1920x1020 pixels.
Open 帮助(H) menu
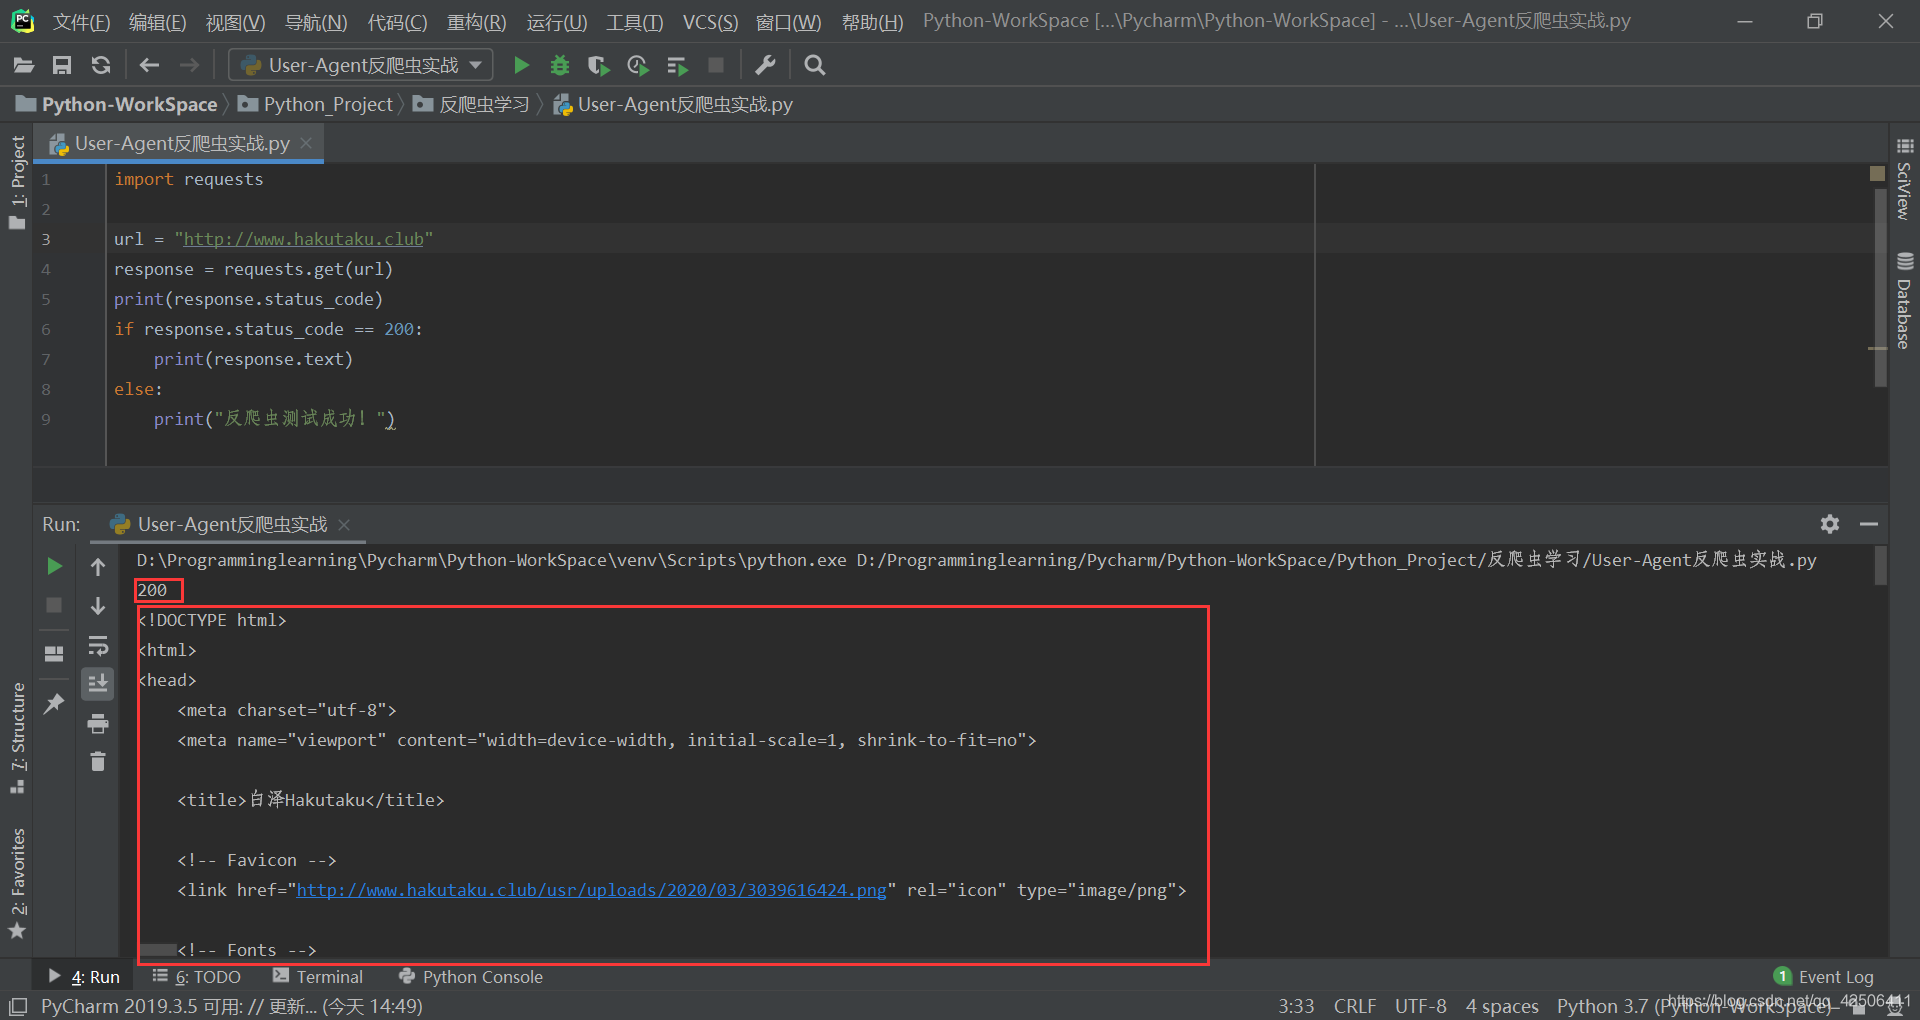(x=872, y=22)
